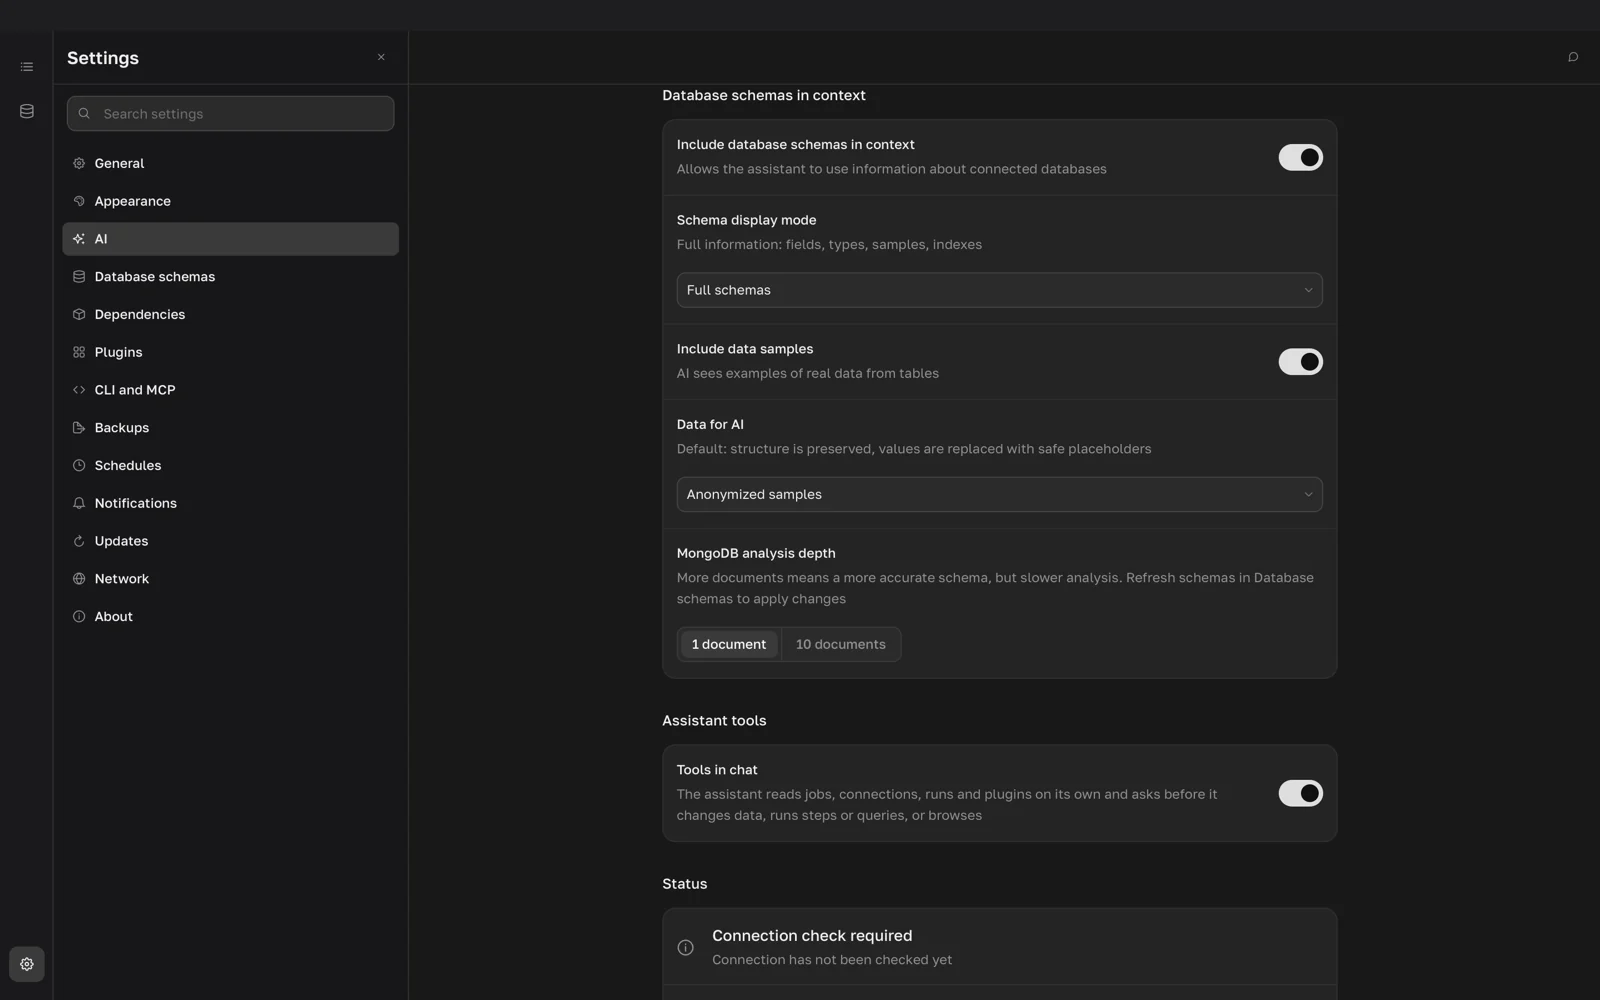Click the Schedules clock icon
The width and height of the screenshot is (1600, 1000).
tap(79, 465)
